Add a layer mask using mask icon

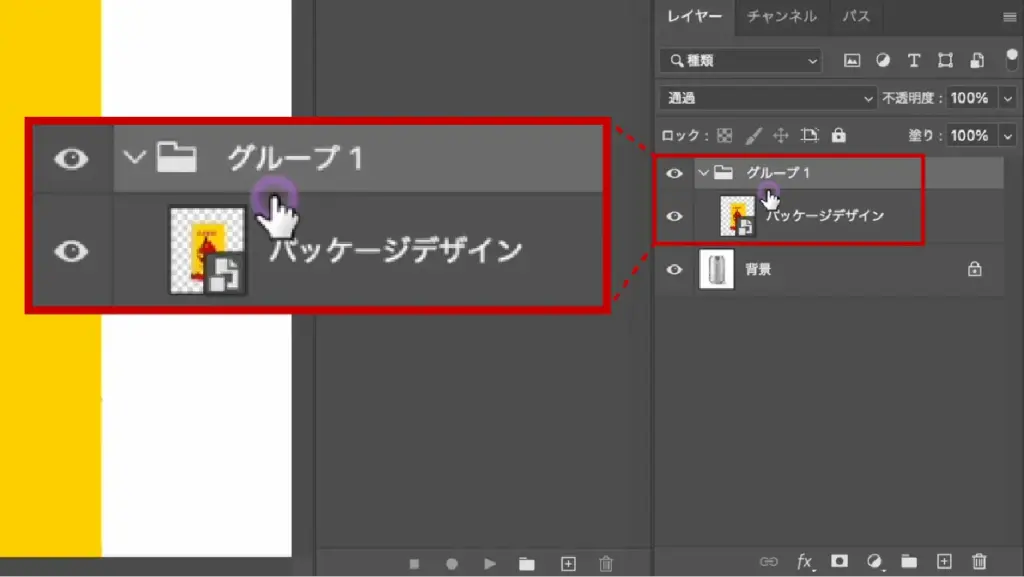[840, 561]
